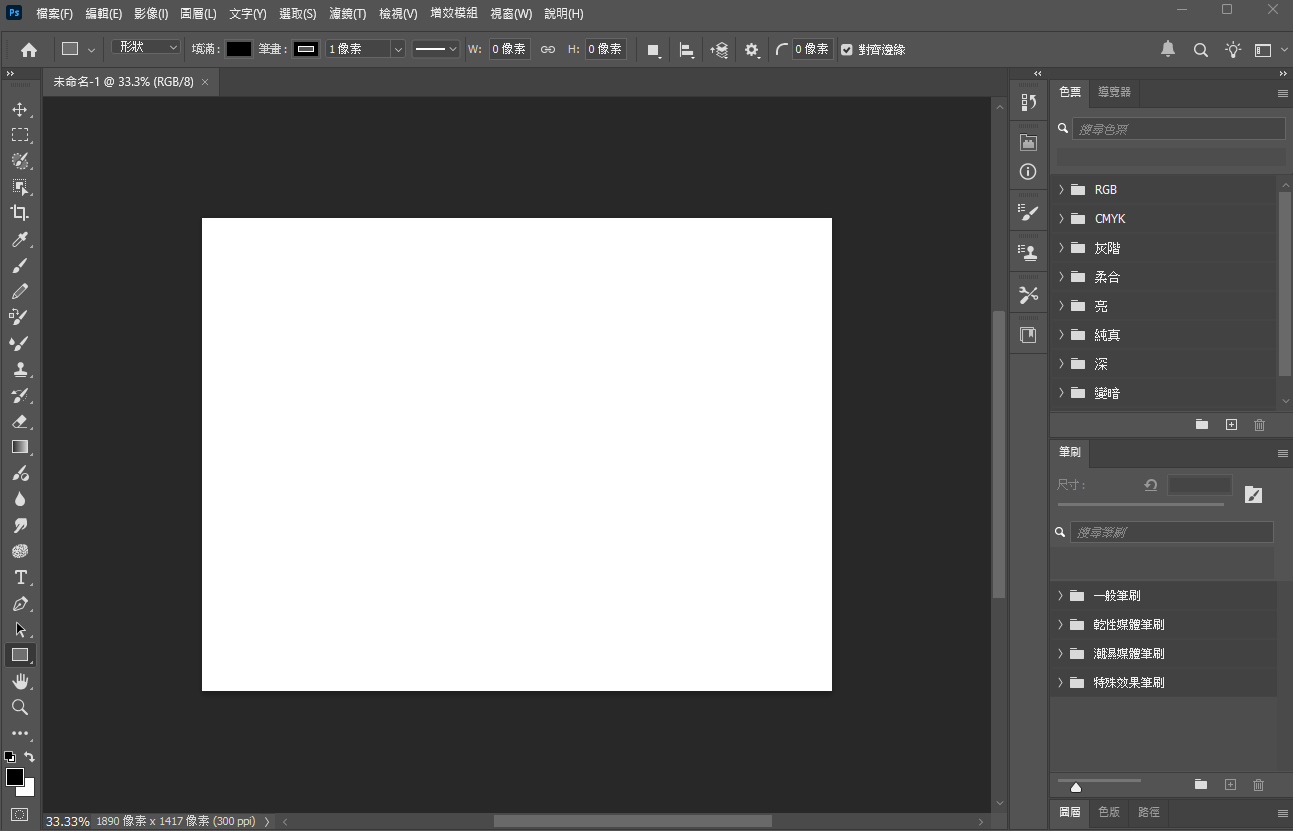
Task: Select the Smudge tool
Action: coord(19,525)
